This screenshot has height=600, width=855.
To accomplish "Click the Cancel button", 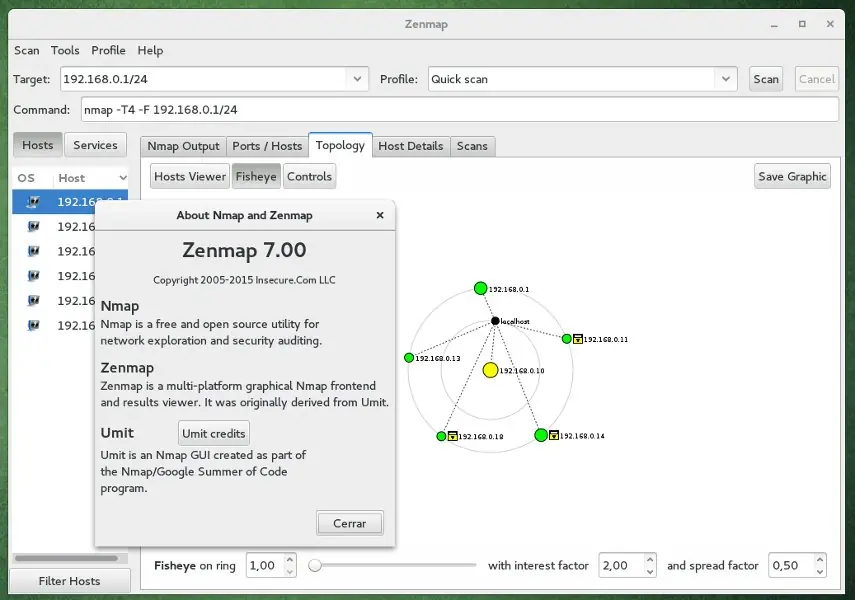I will [x=817, y=79].
